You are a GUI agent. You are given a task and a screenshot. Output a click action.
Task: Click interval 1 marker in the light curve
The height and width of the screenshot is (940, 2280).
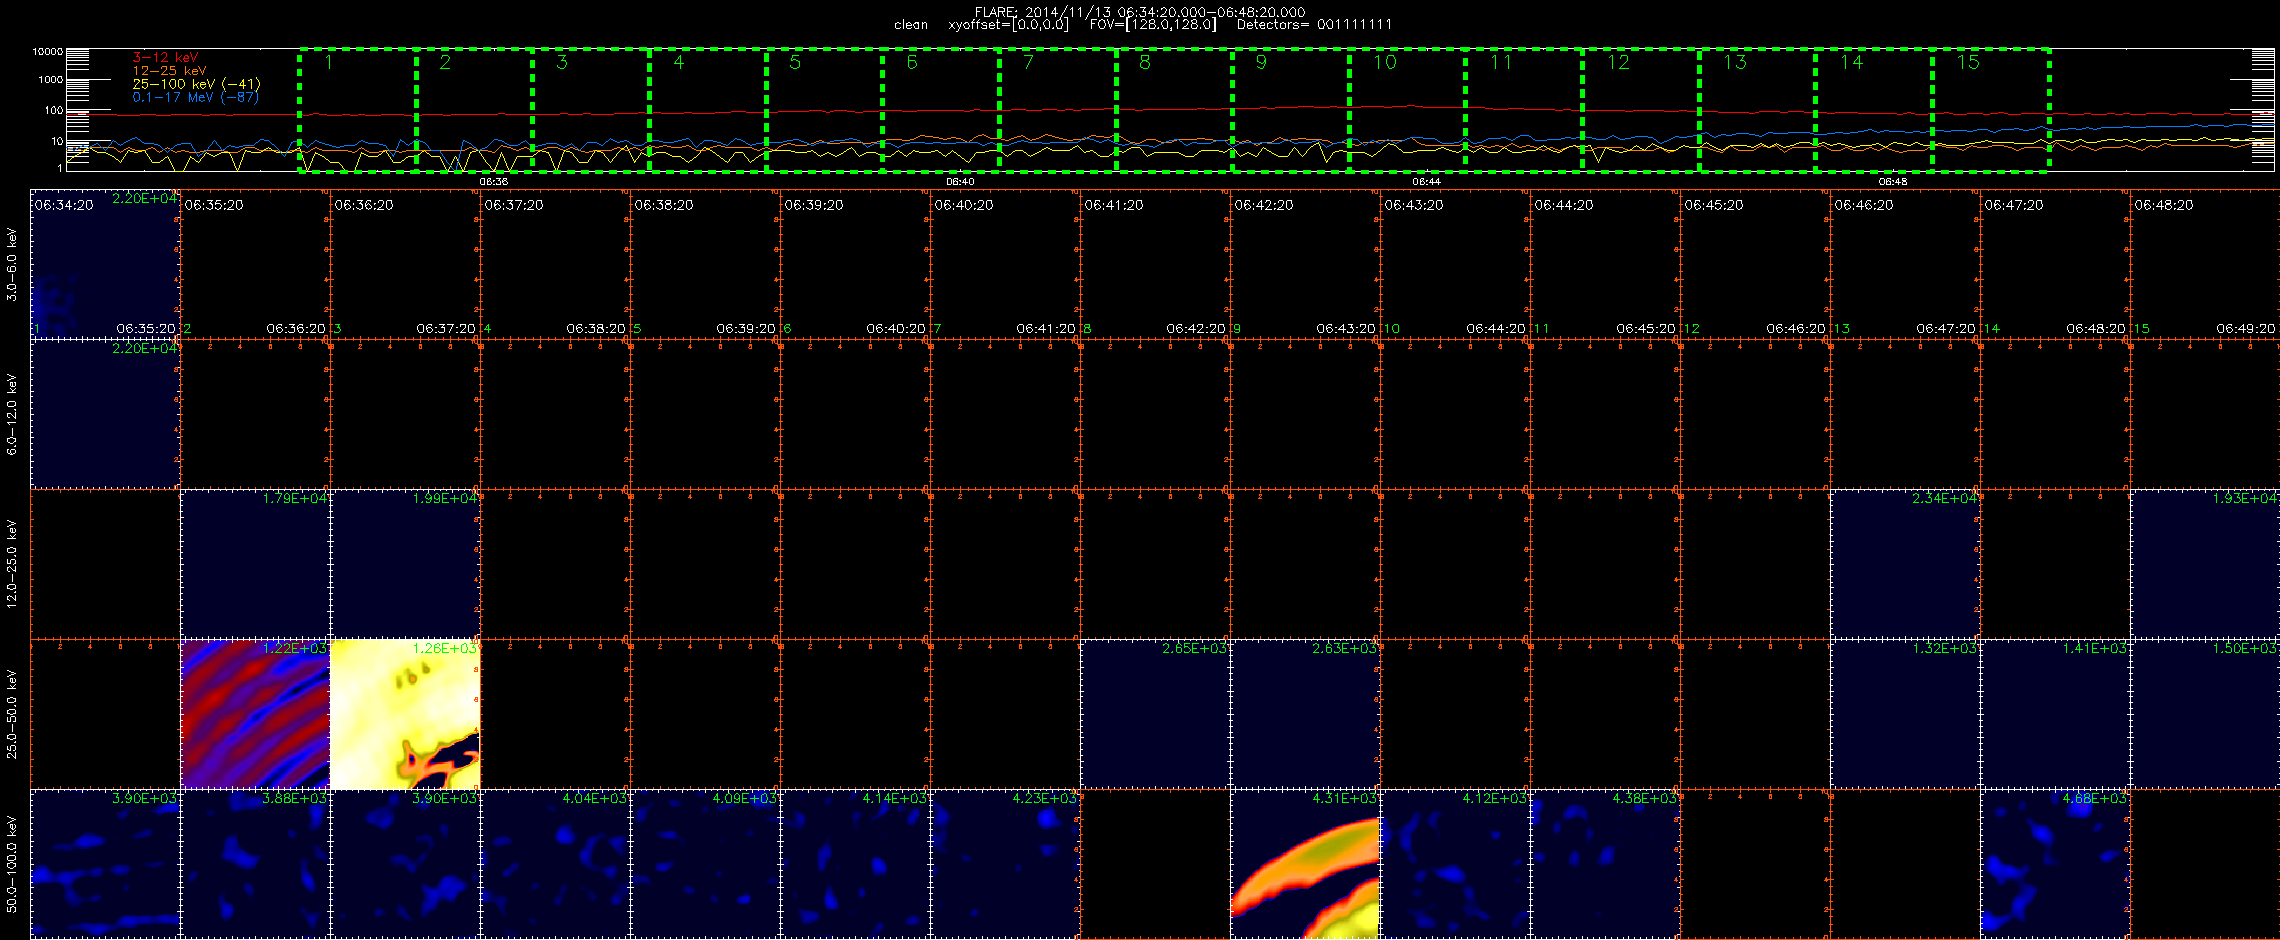328,62
